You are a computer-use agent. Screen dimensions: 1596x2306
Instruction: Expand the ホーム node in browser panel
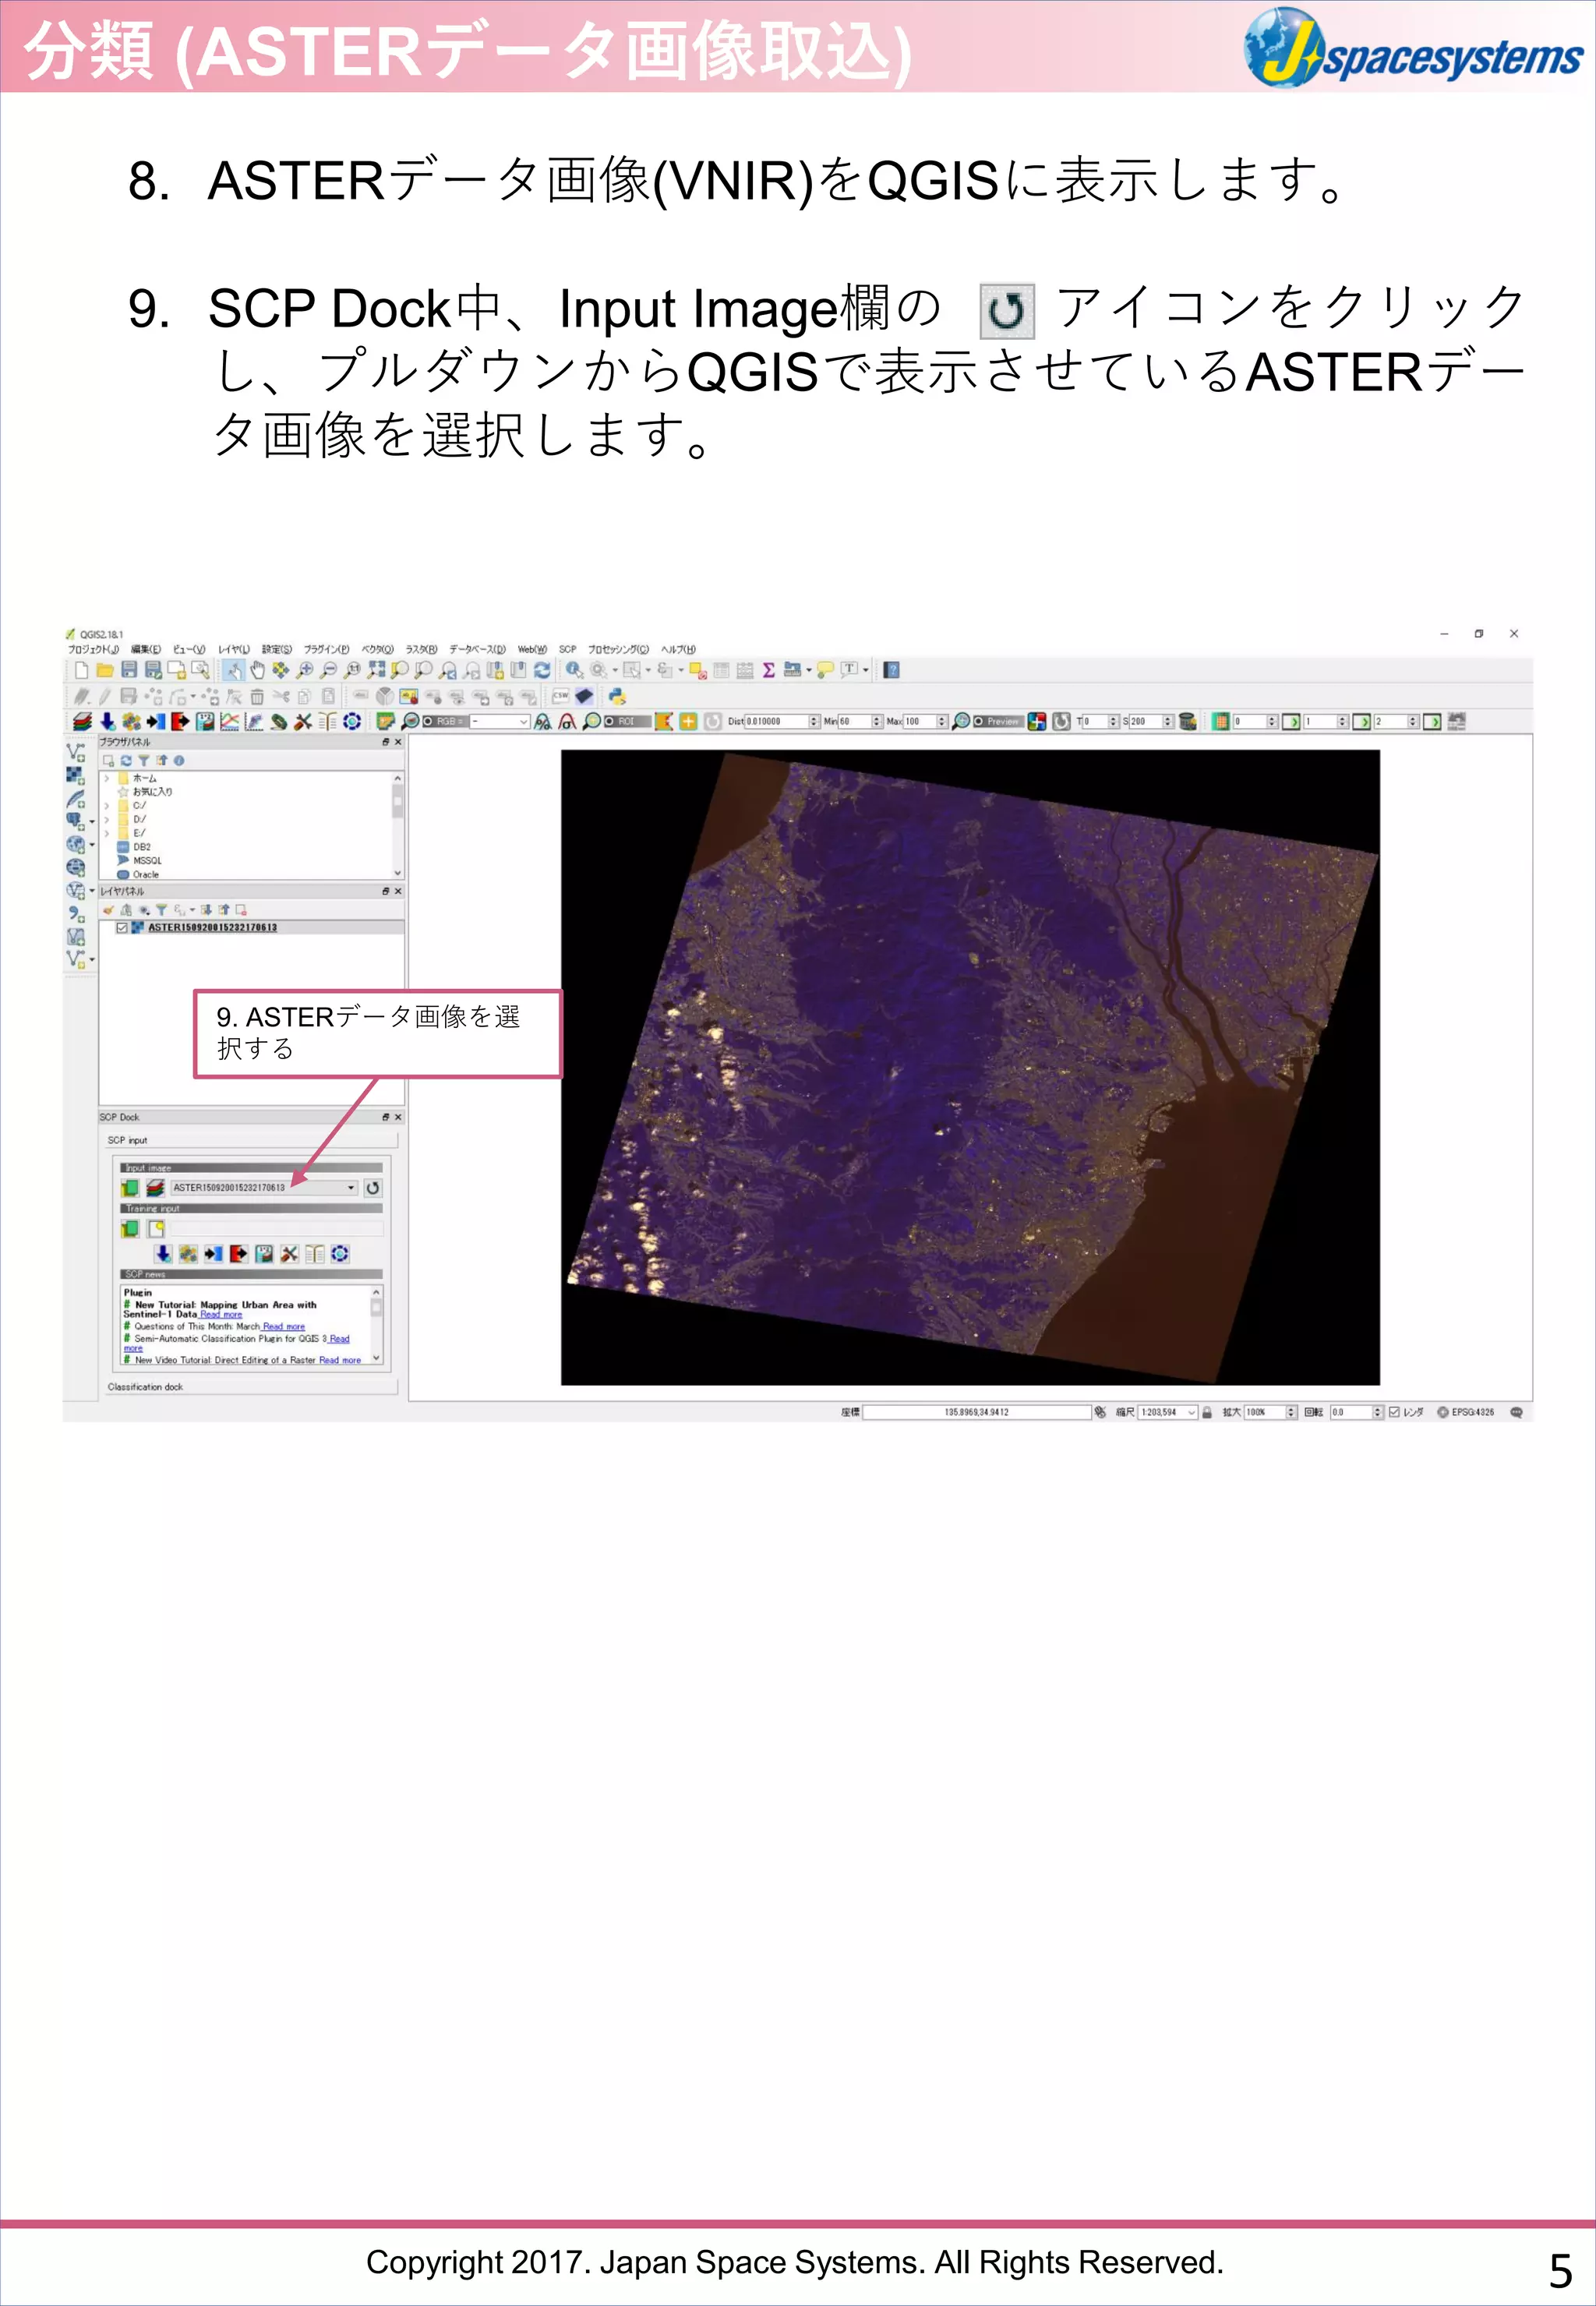107,778
